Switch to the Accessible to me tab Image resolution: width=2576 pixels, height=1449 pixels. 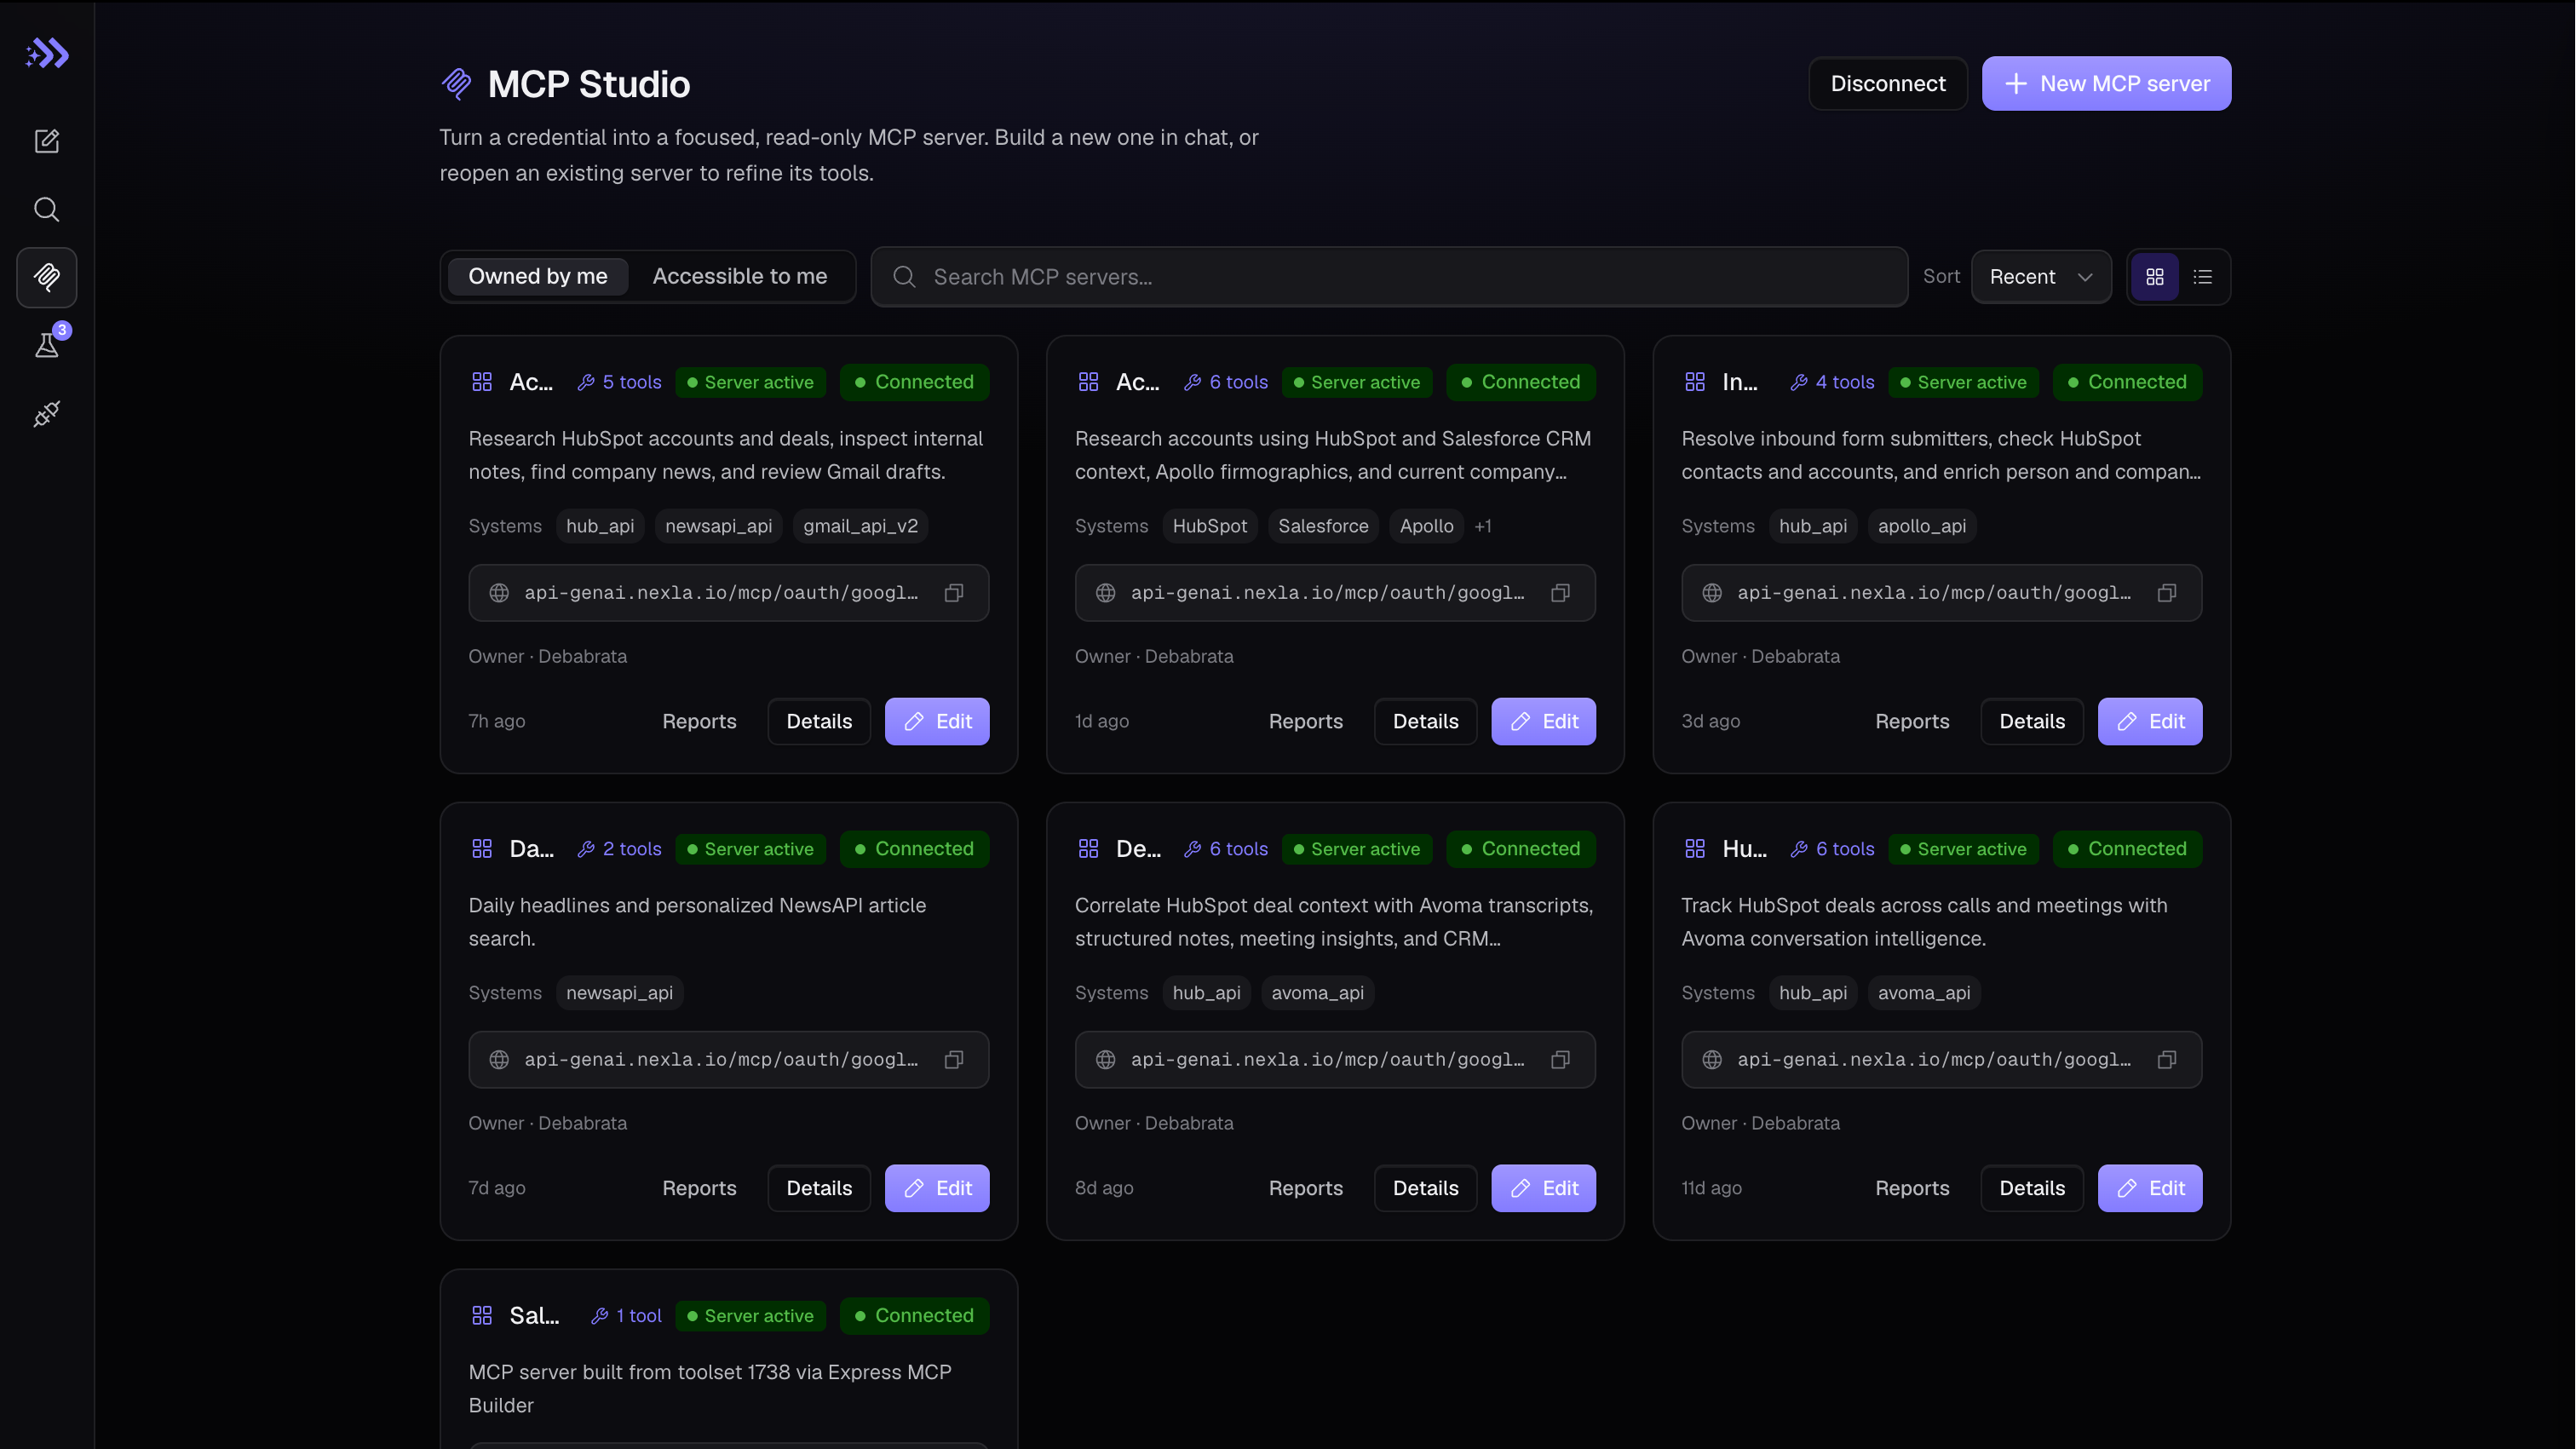pos(740,277)
